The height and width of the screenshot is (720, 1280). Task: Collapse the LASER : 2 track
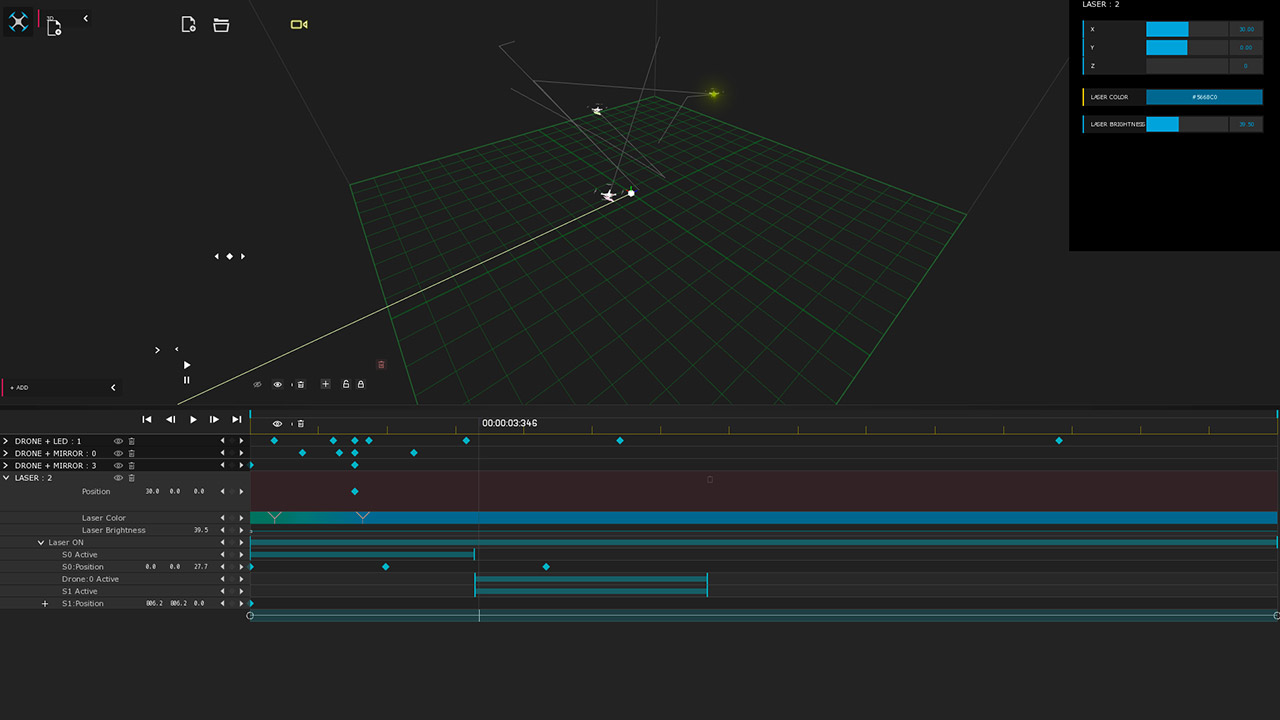[6, 478]
